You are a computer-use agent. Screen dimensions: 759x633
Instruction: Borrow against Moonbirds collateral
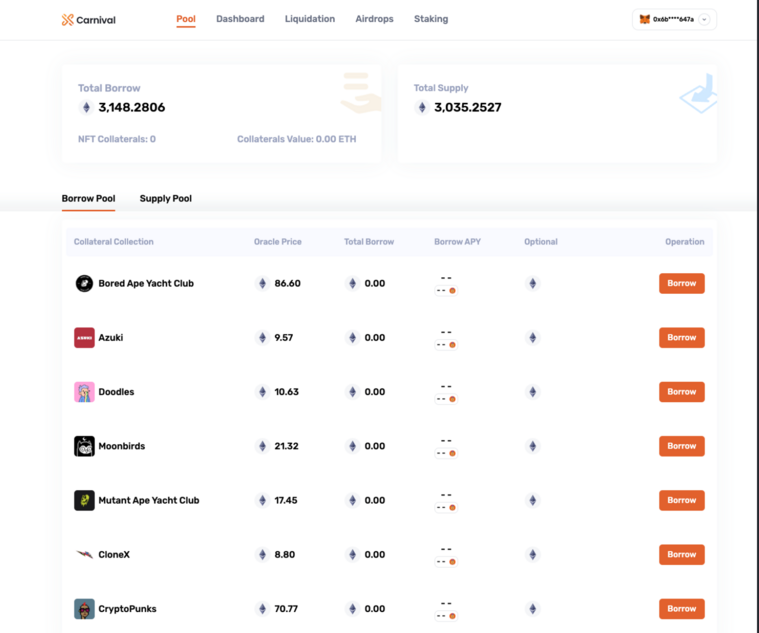682,446
